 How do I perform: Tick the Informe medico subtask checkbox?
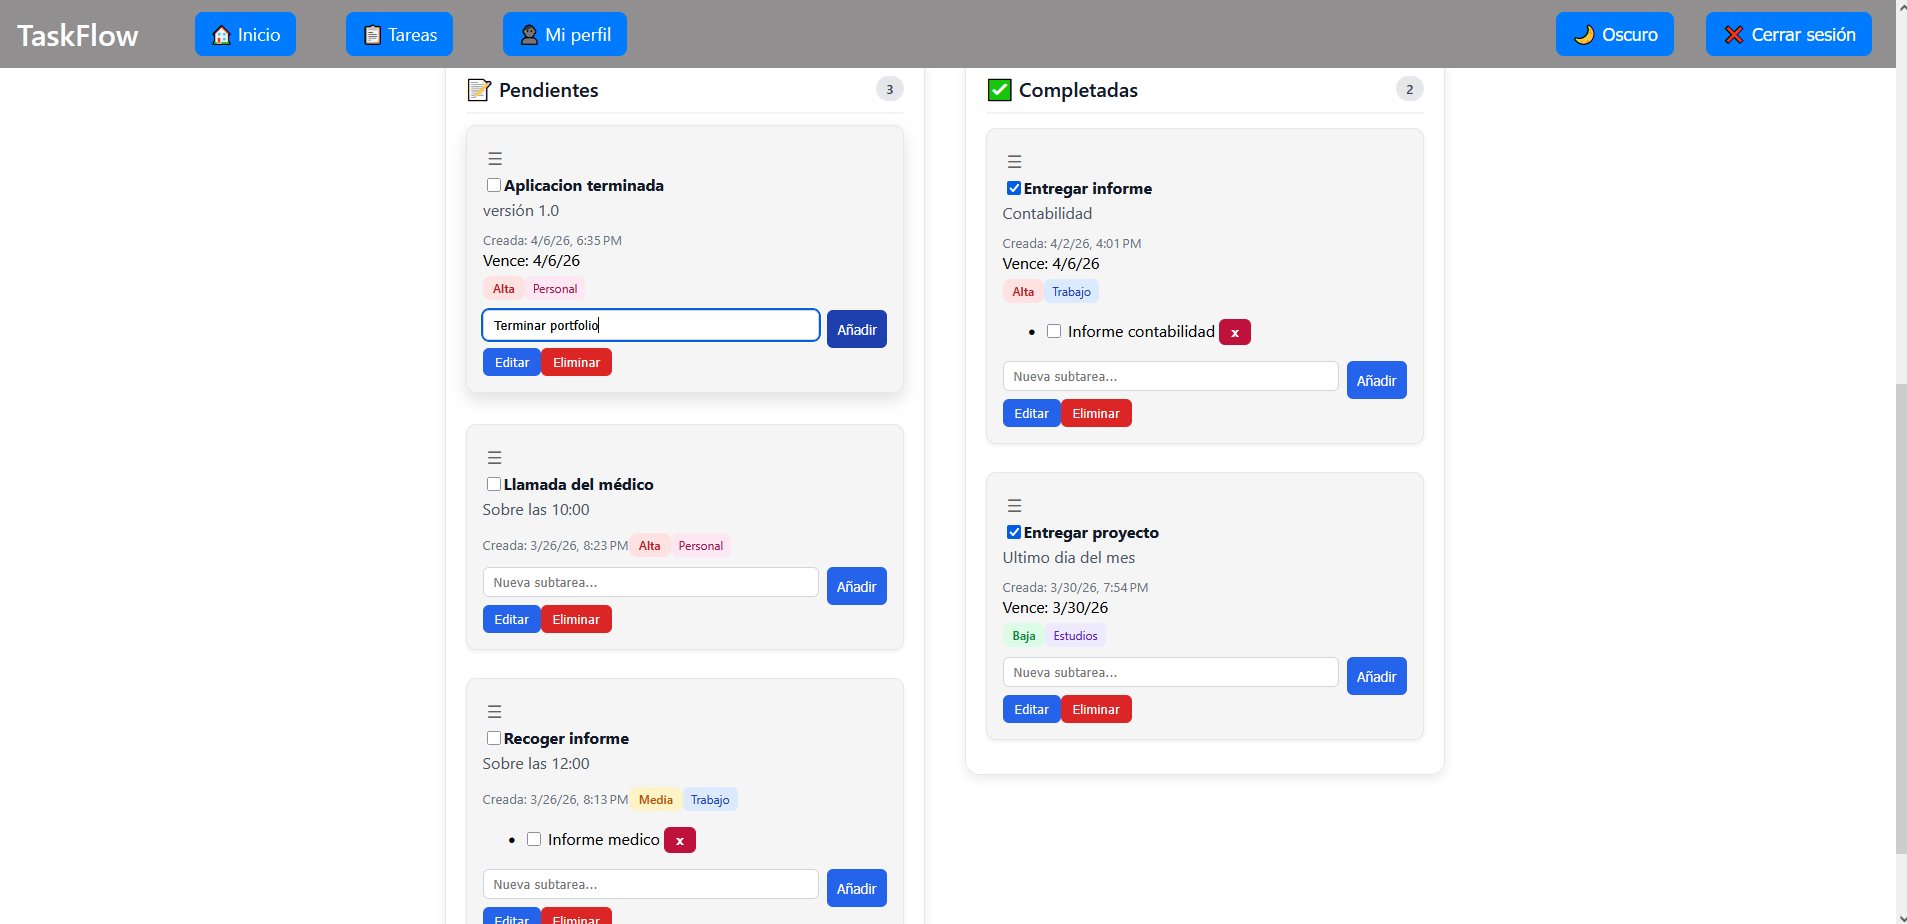534,840
